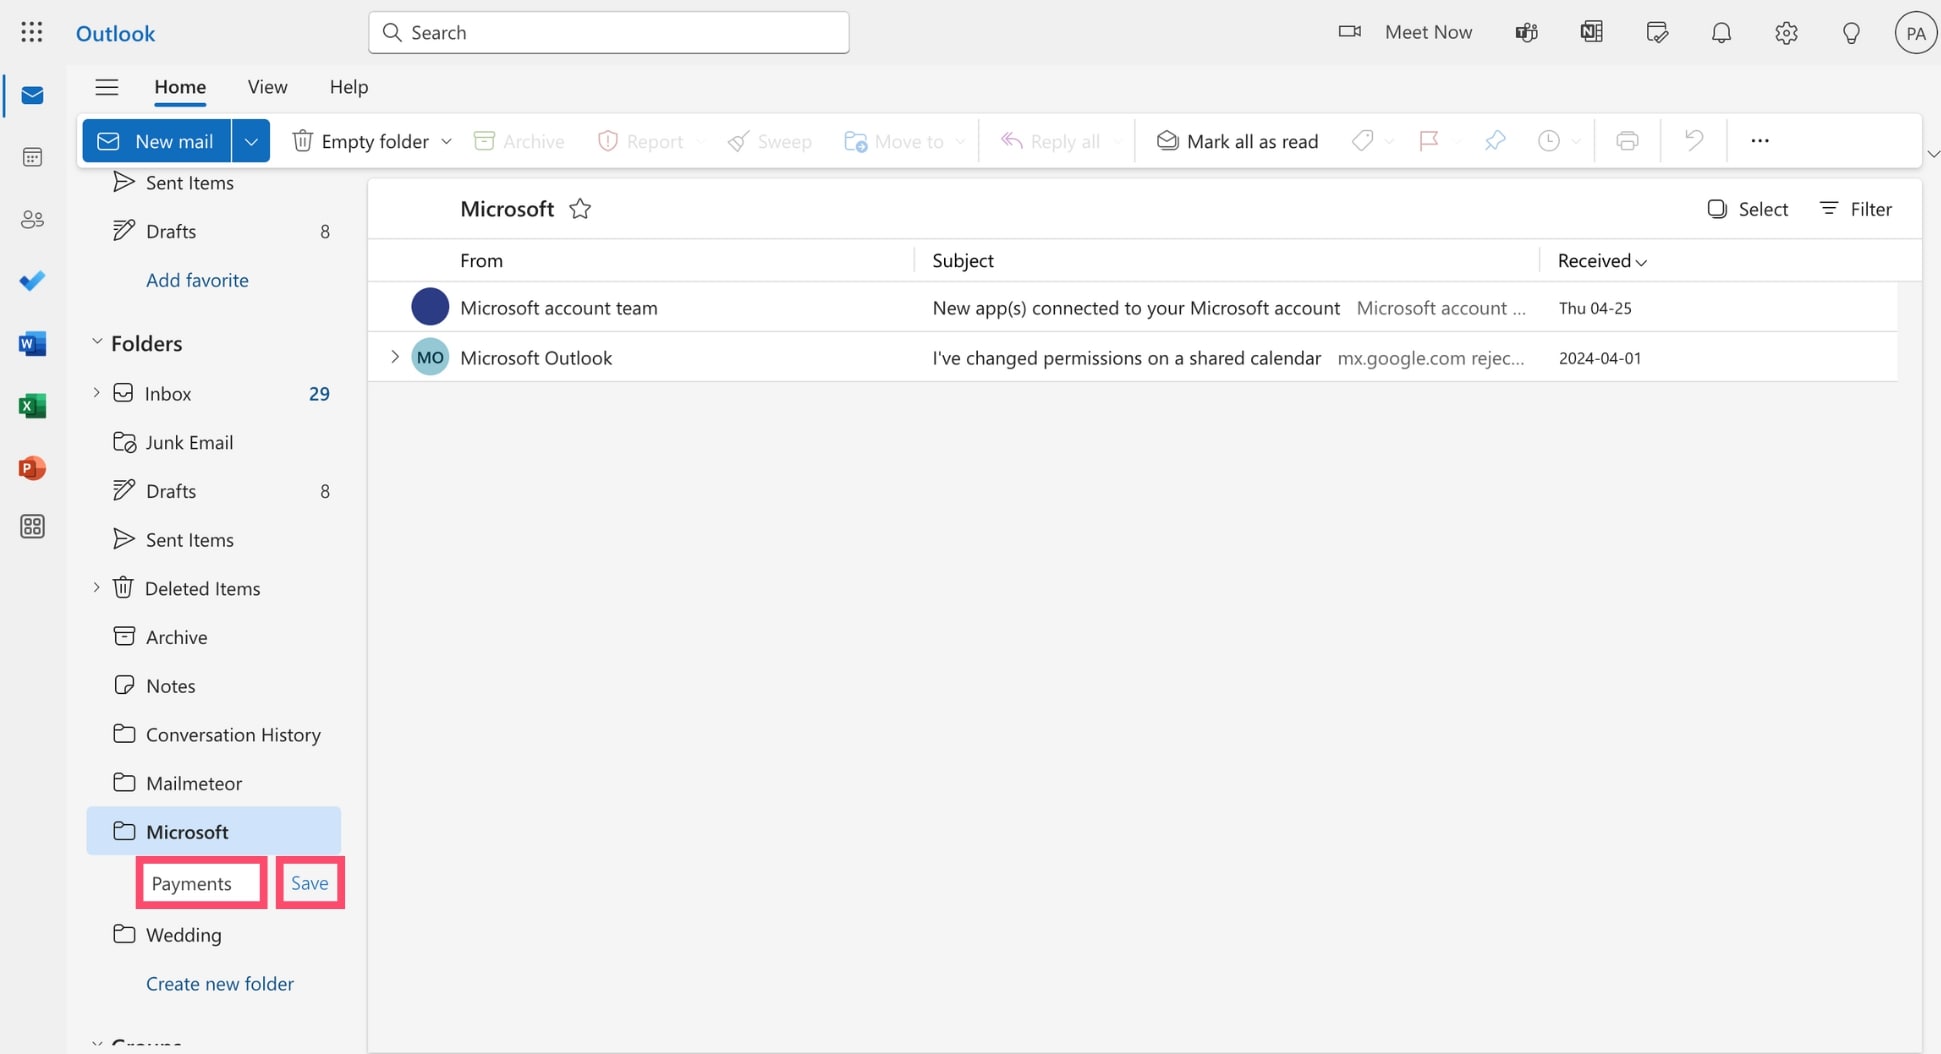
Task: Expand the Inbox folder tree
Action: point(97,393)
